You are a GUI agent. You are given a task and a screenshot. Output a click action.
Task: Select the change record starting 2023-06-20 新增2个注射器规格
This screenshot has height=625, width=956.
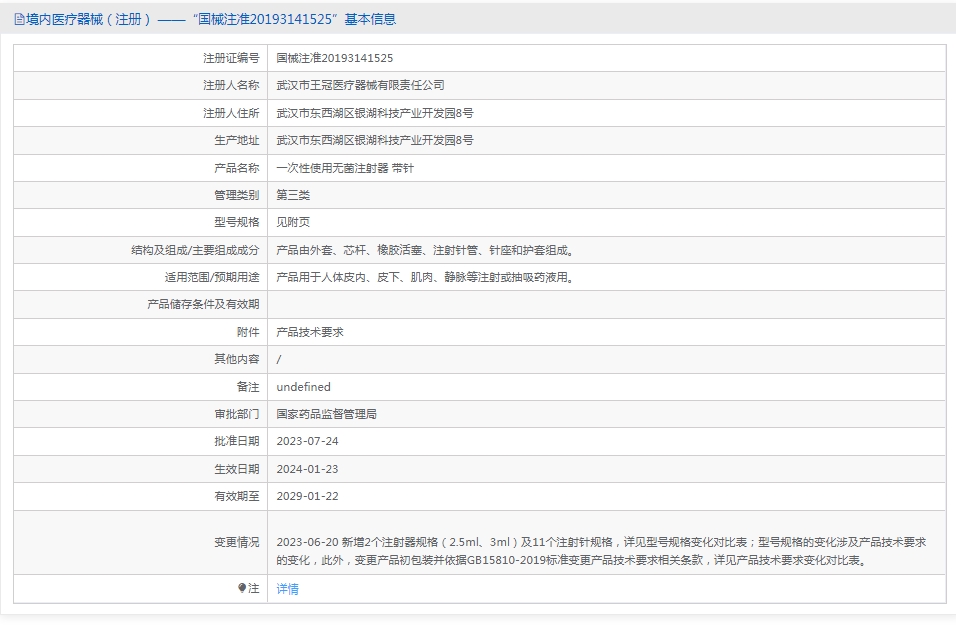click(x=601, y=551)
